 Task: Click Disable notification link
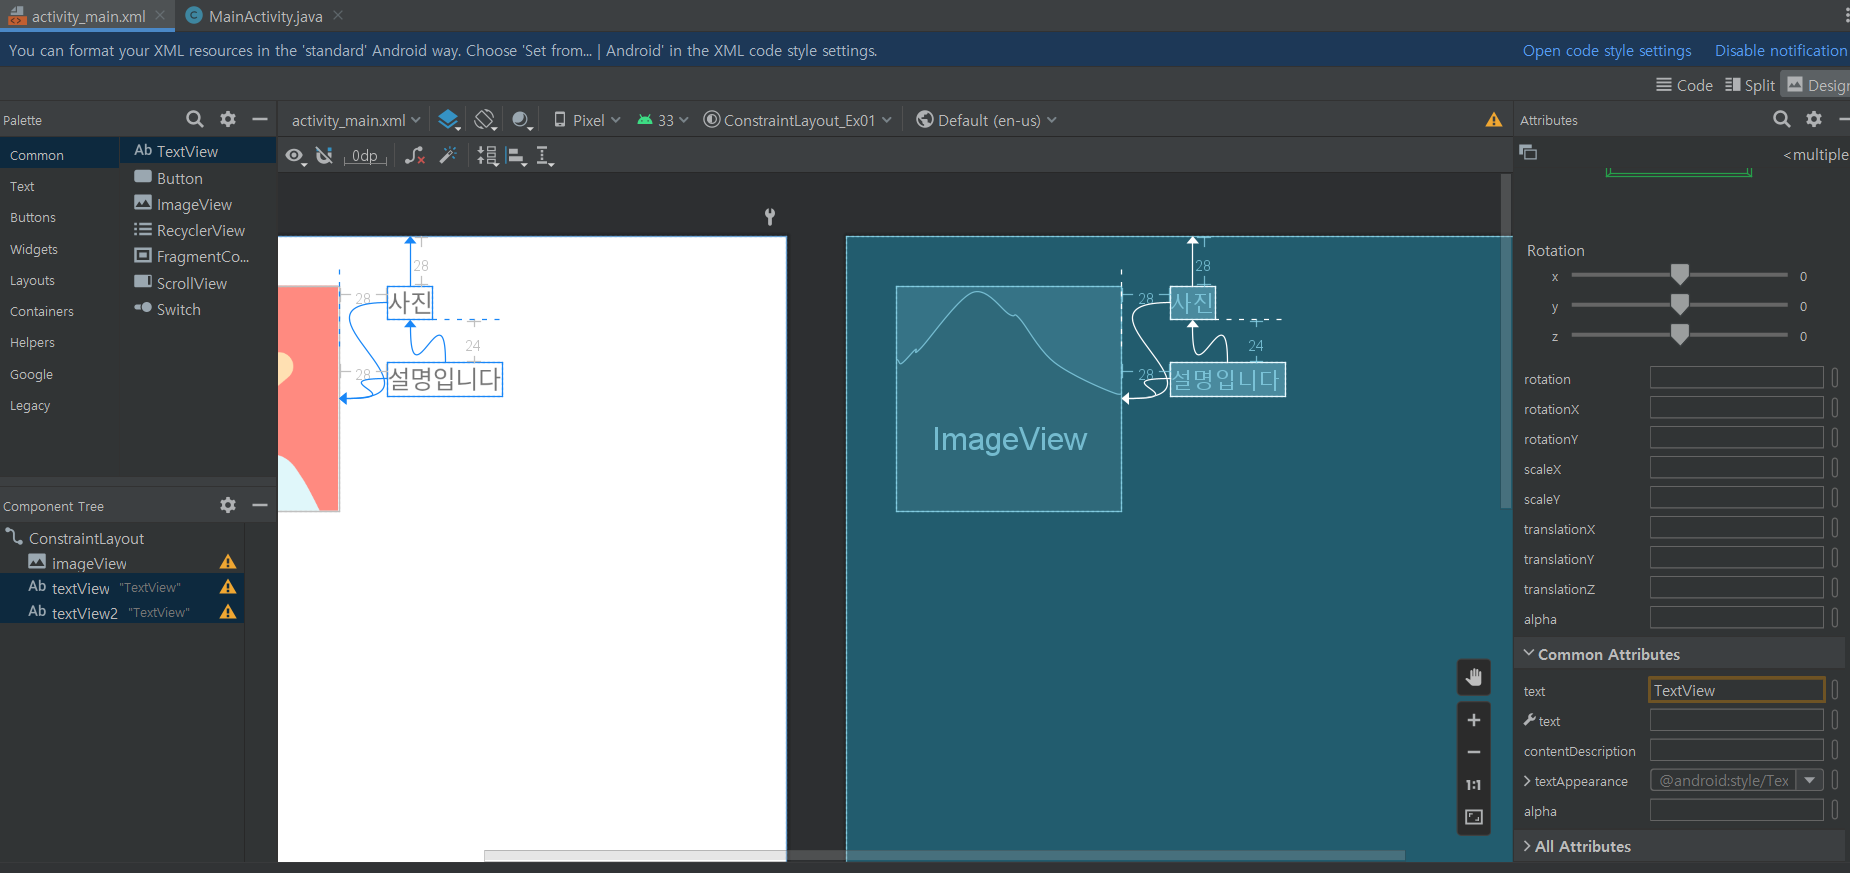click(x=1781, y=50)
